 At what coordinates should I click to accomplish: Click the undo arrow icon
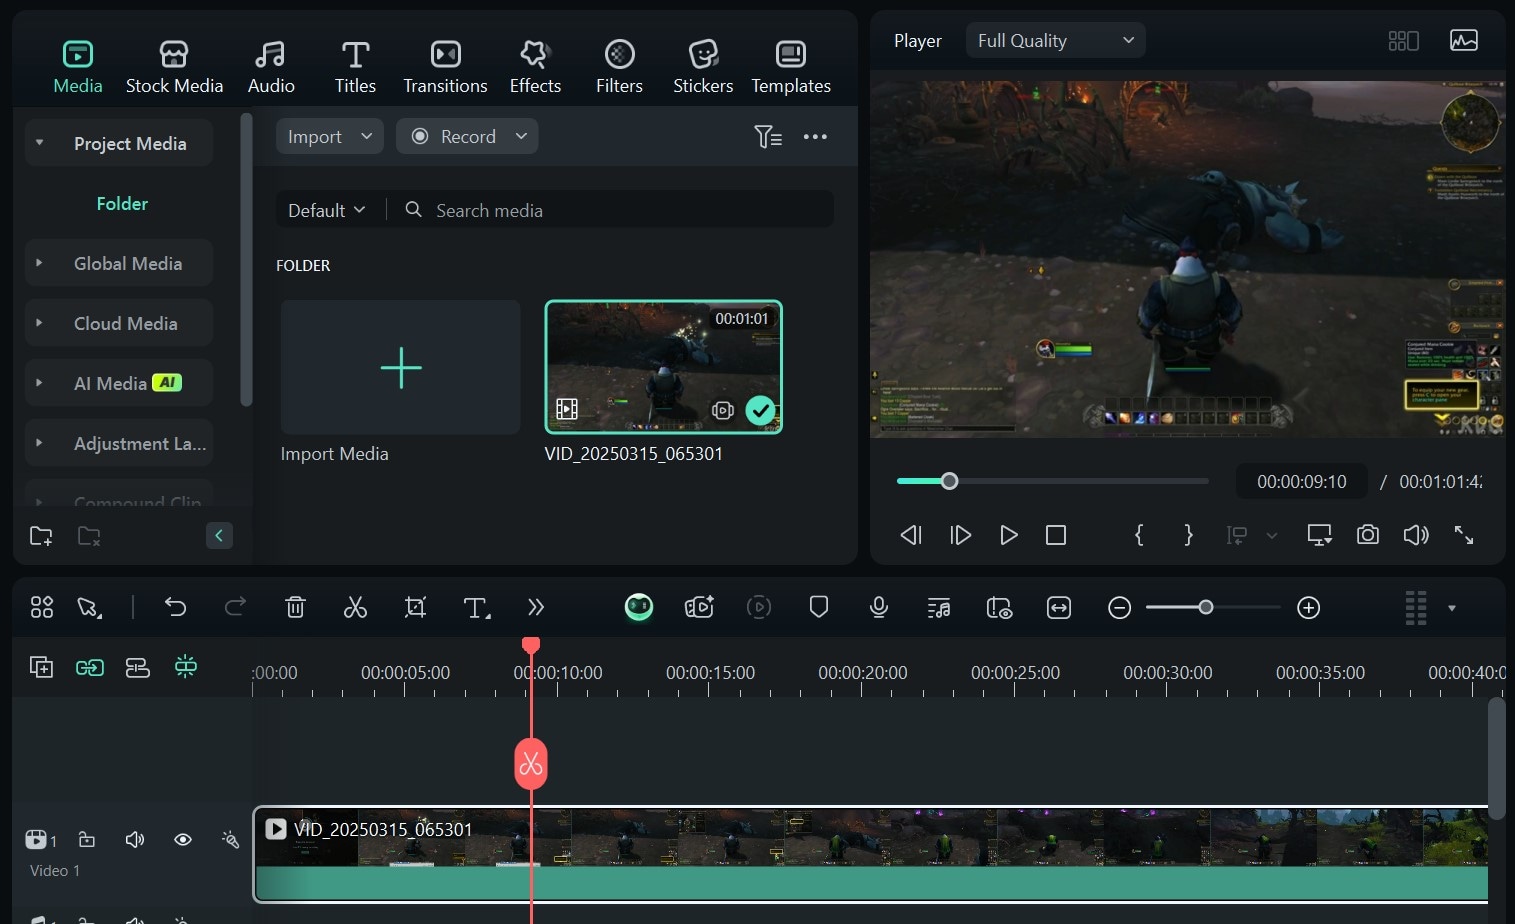coord(175,607)
